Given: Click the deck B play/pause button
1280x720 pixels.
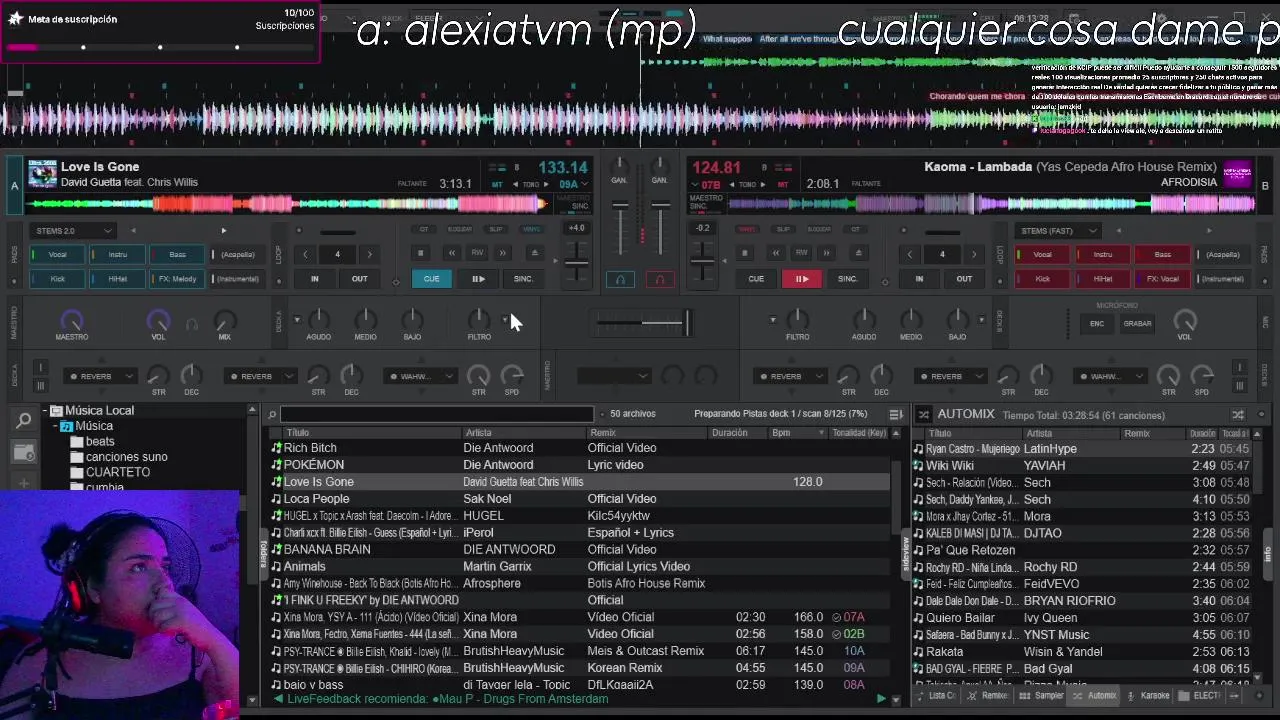Looking at the screenshot, I should (x=801, y=279).
